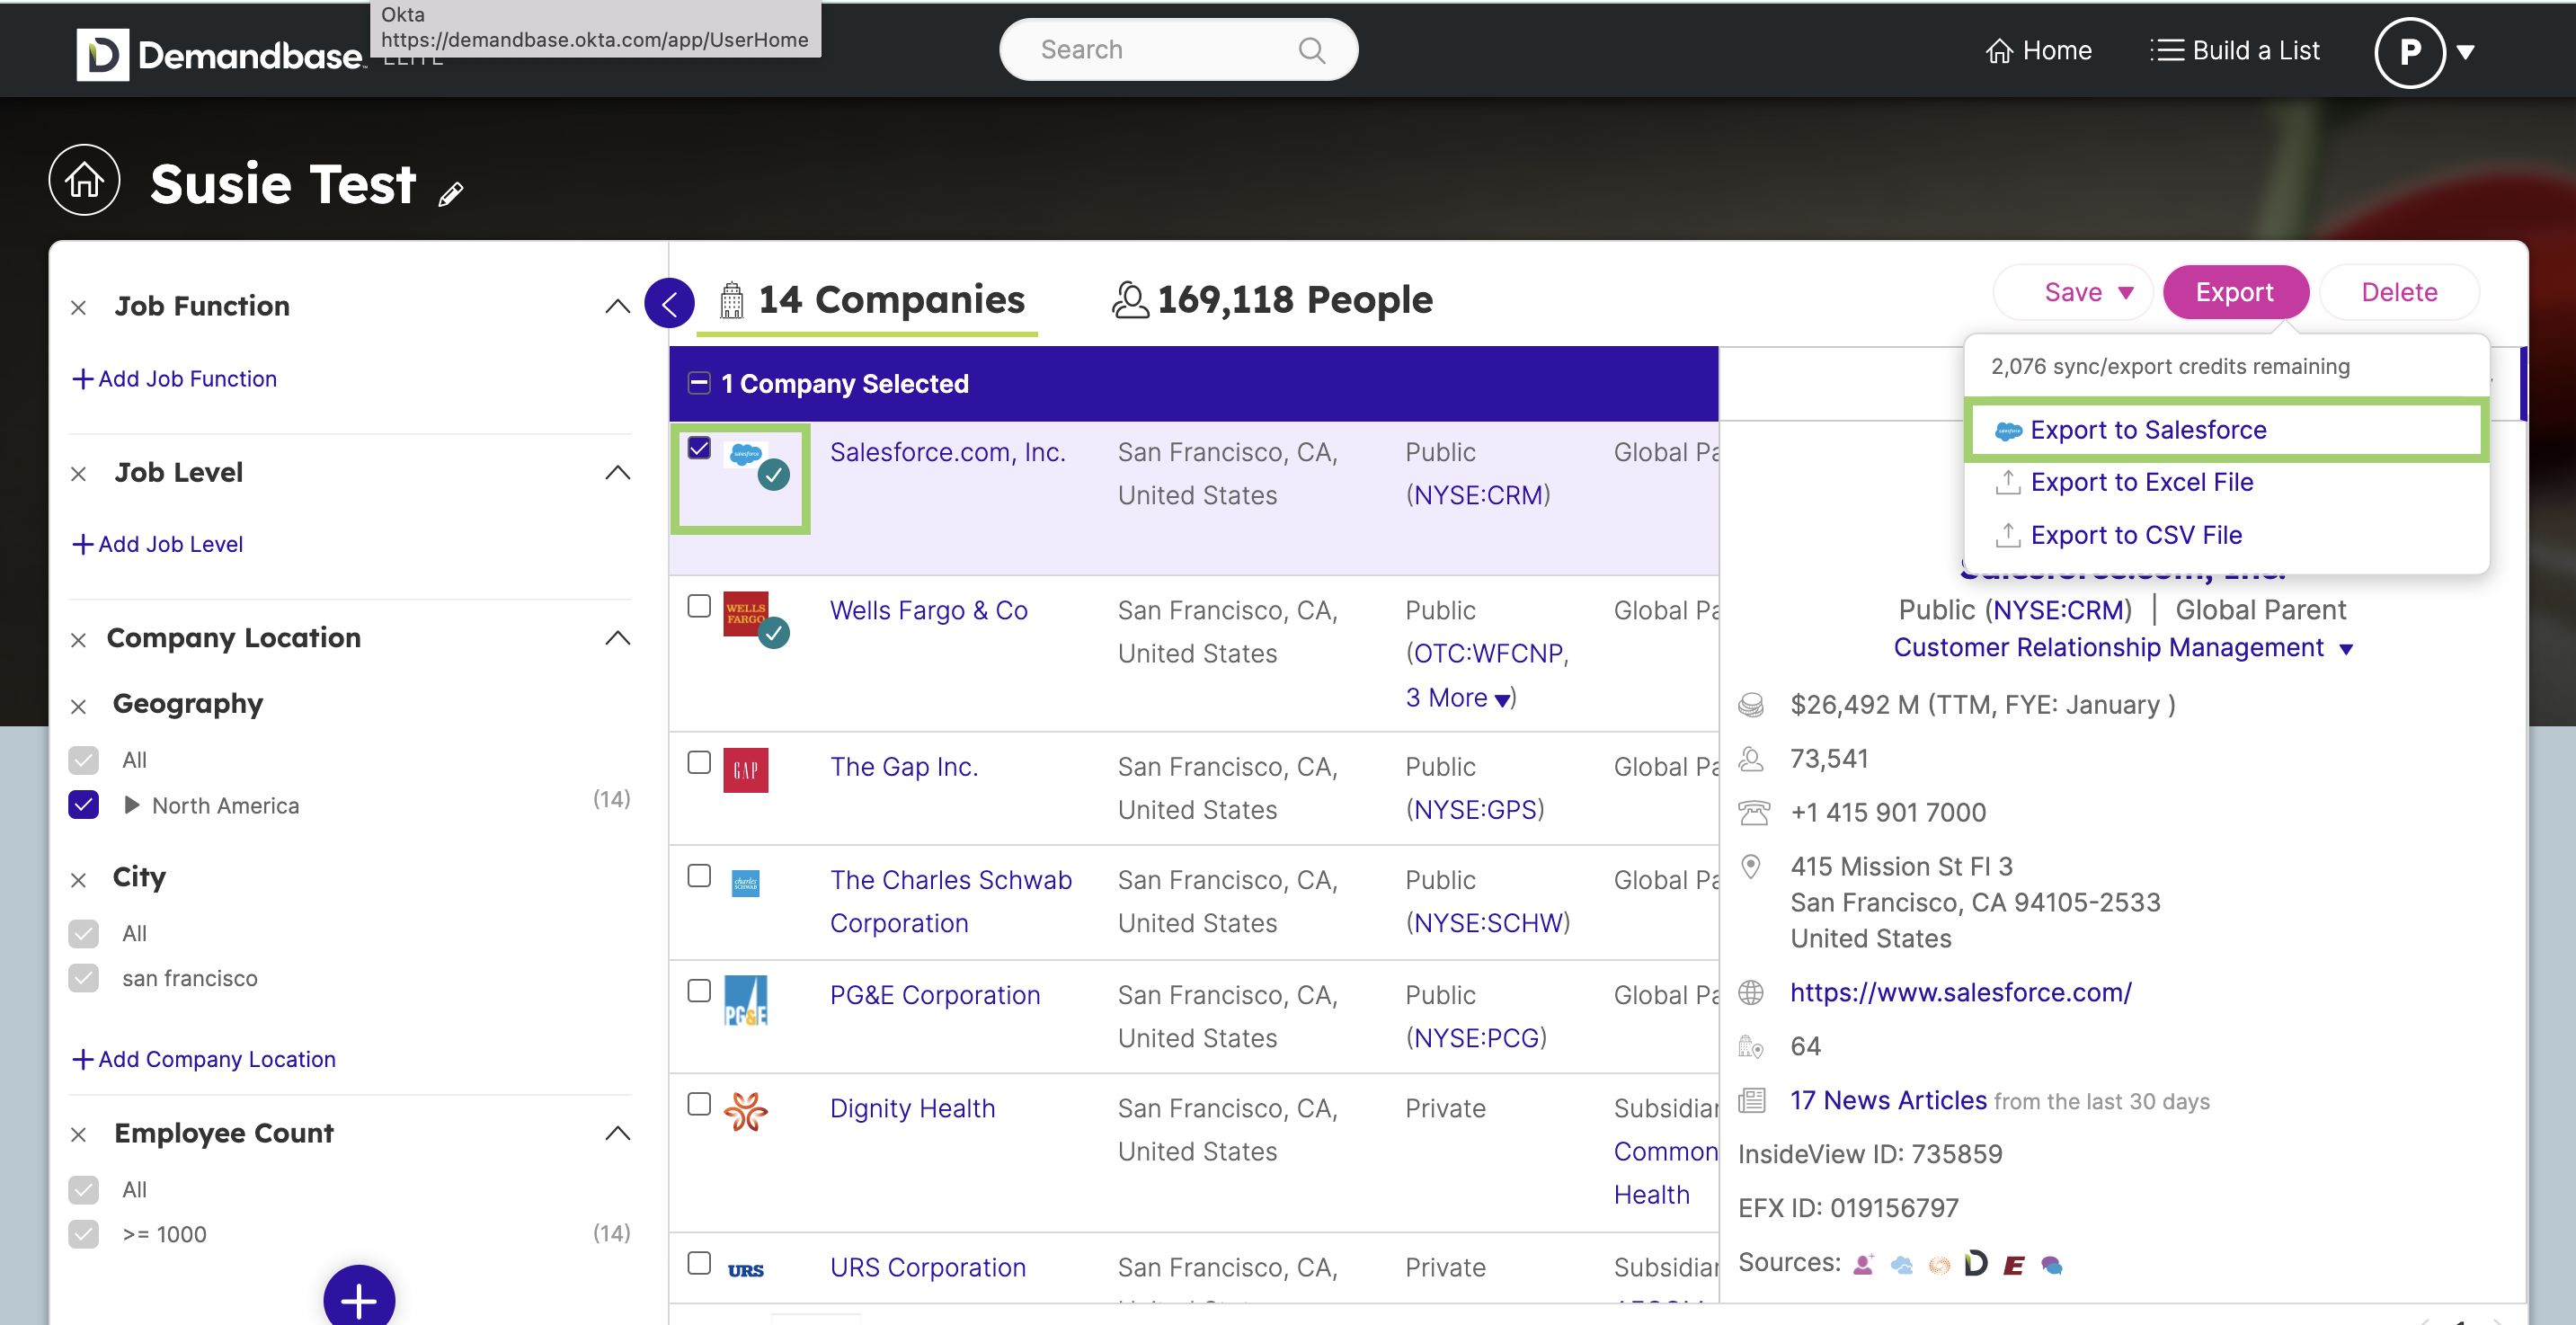Check the Charles Schwab Corporation row checkbox
The height and width of the screenshot is (1325, 2576).
pyautogui.click(x=699, y=875)
